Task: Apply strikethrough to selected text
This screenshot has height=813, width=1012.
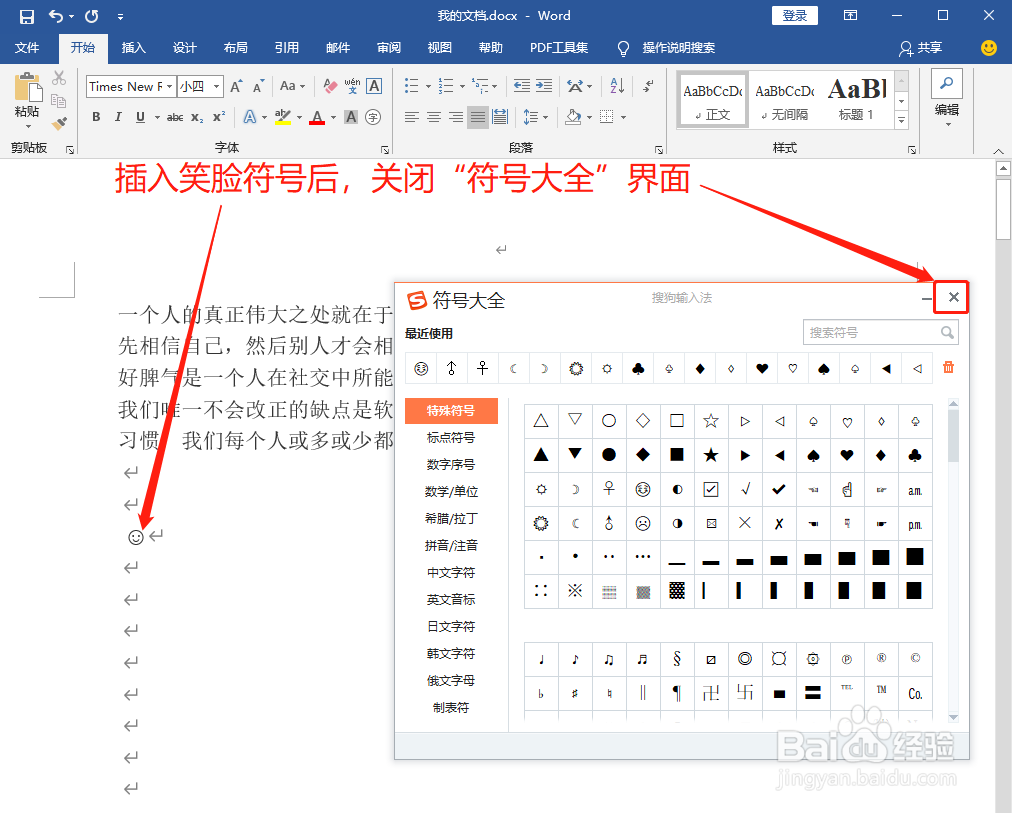Action: tap(174, 117)
